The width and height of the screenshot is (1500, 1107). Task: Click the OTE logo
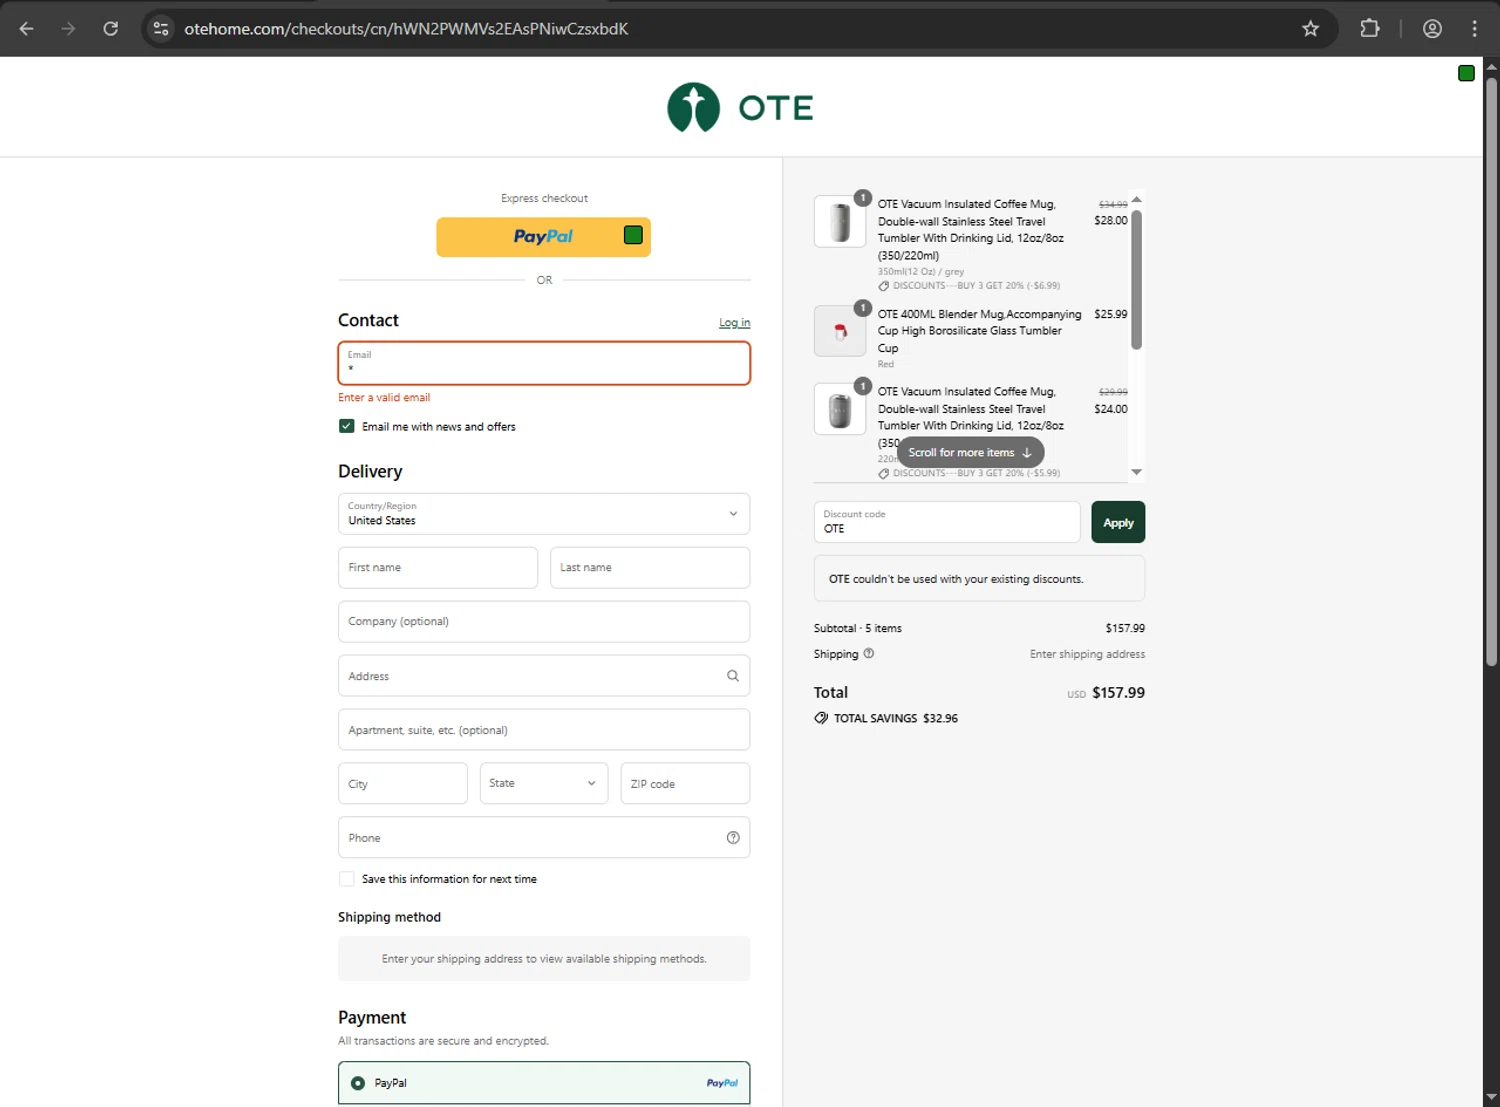pos(741,107)
